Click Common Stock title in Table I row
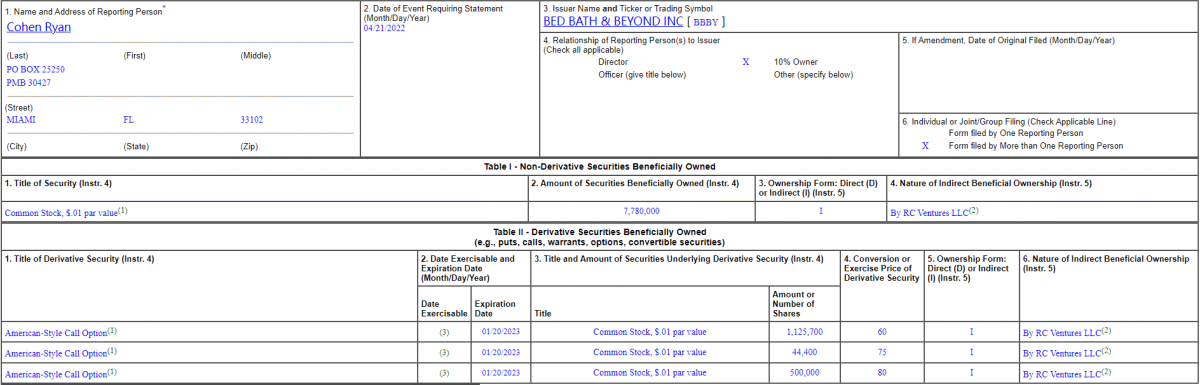Image resolution: width=1200 pixels, height=385 pixels. (x=61, y=212)
